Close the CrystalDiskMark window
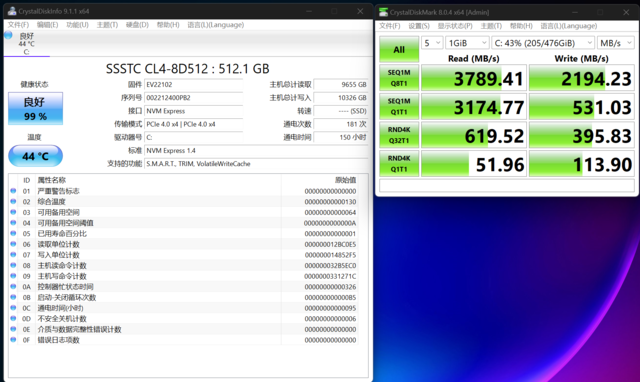This screenshot has width=640, height=382. (626, 12)
